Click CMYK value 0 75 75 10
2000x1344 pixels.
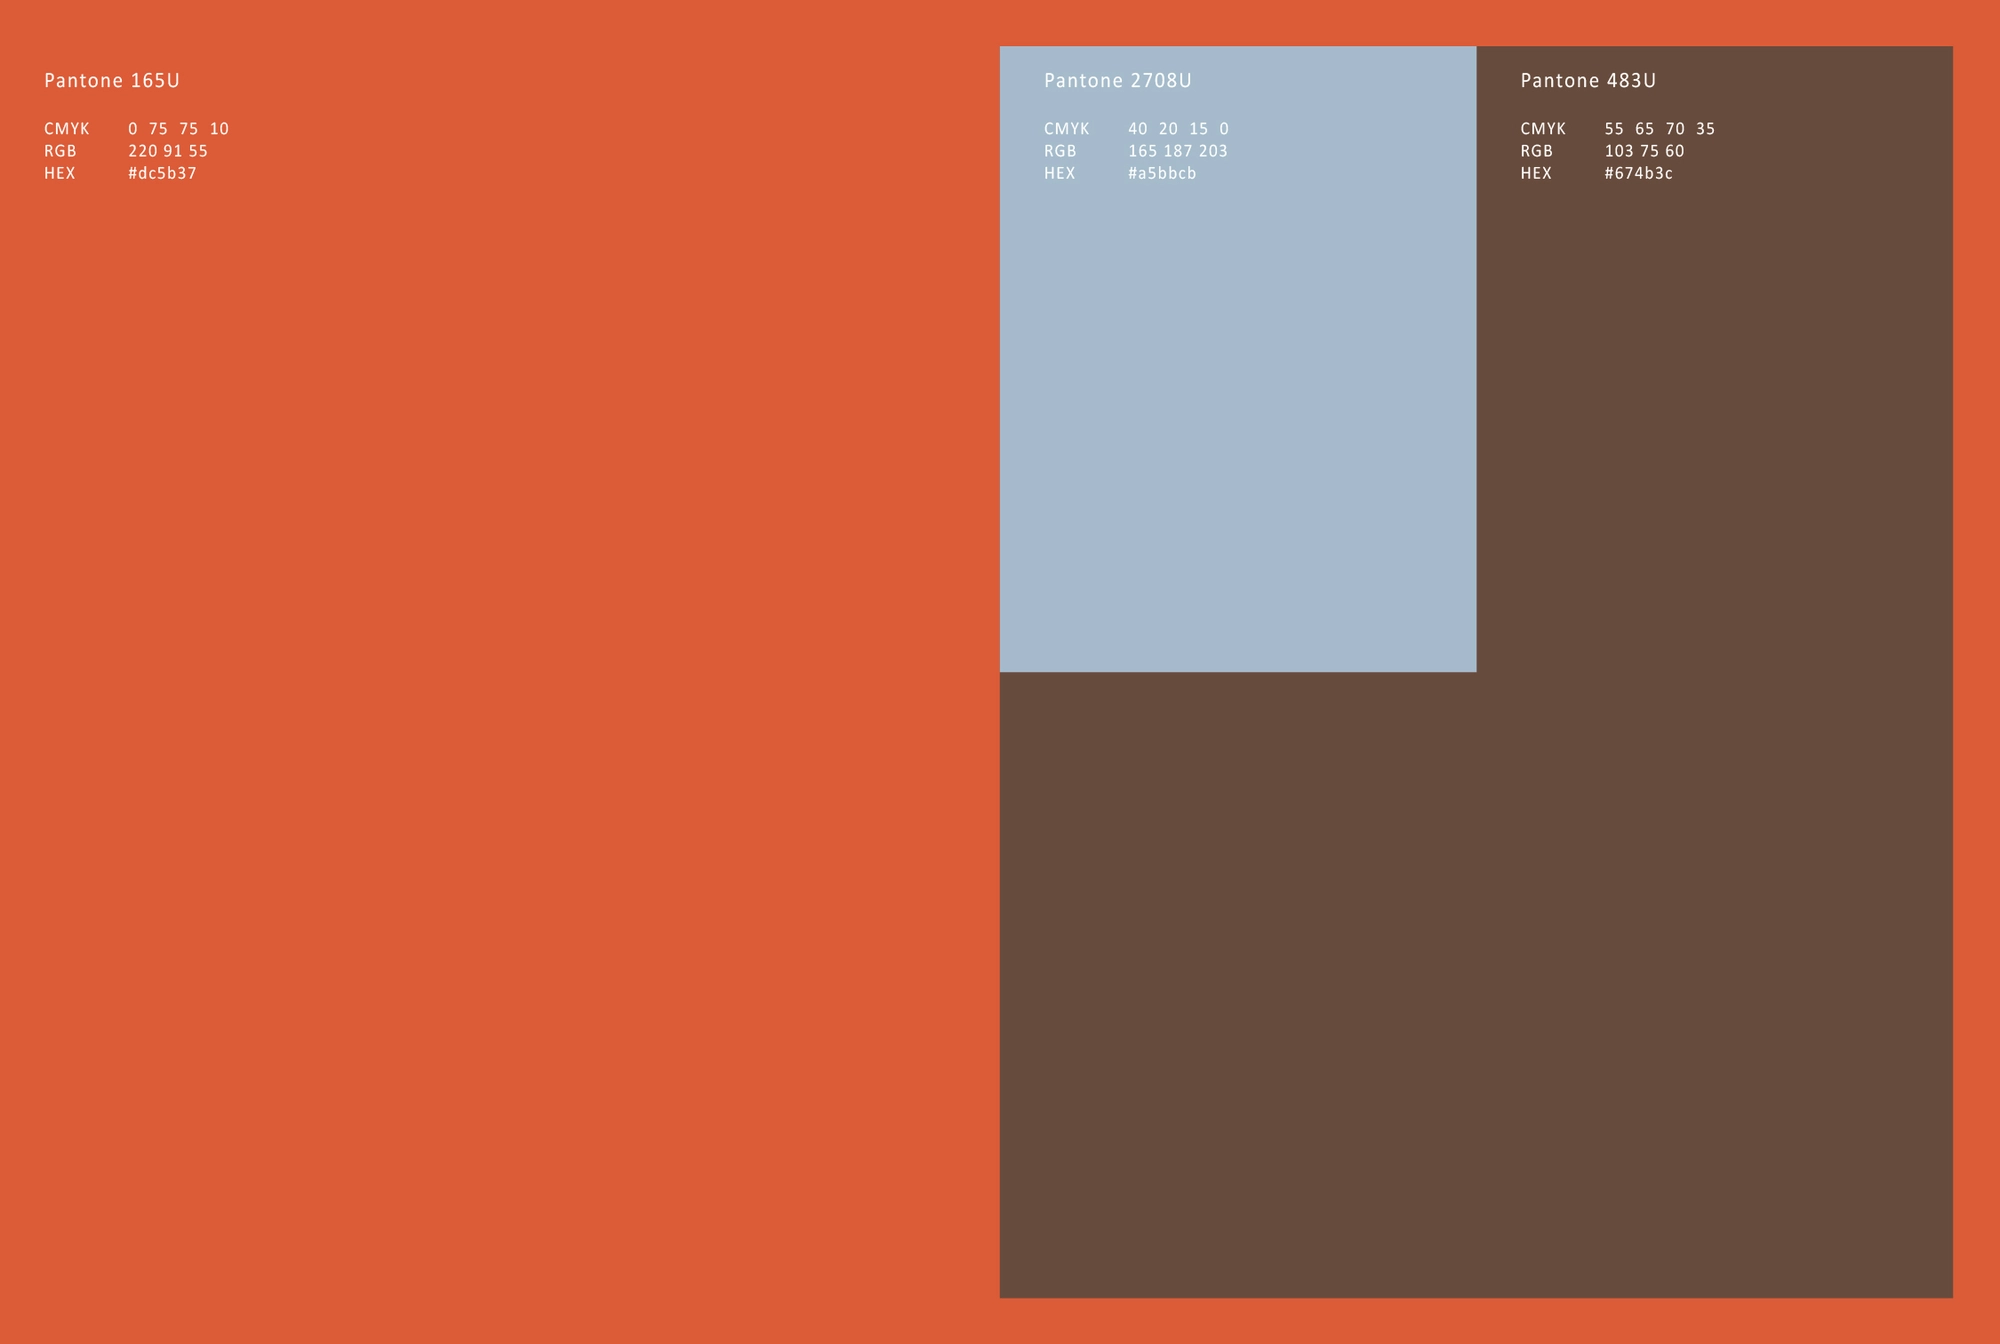pyautogui.click(x=179, y=129)
